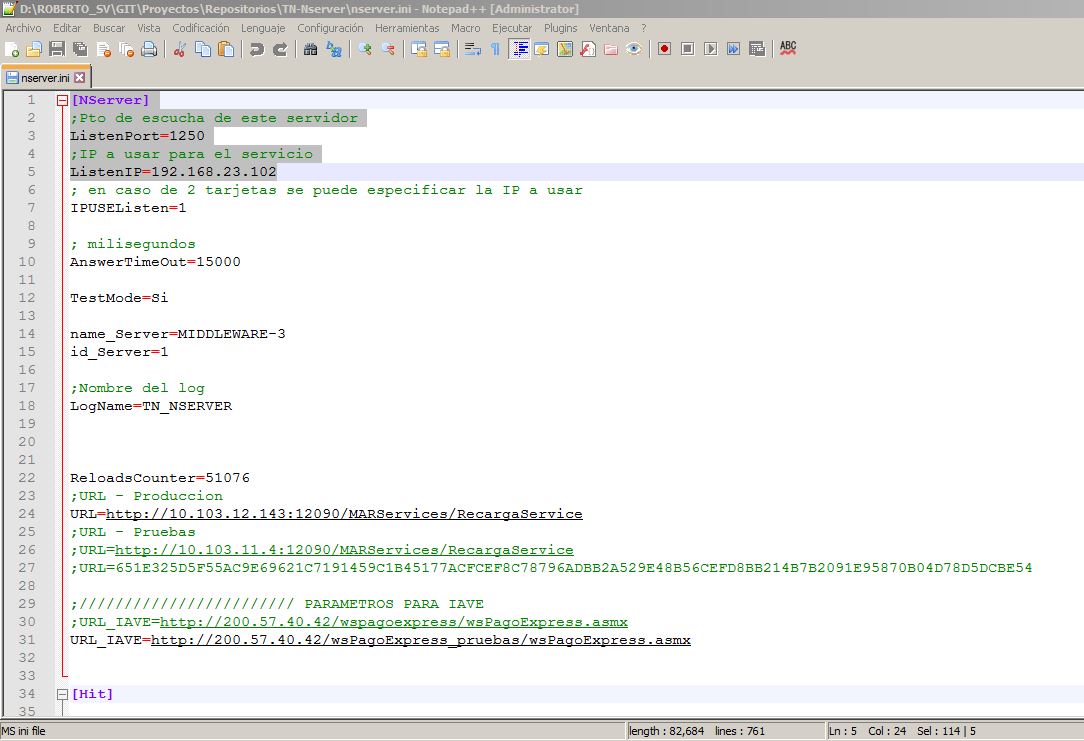1084x741 pixels.
Task: Open the ? help menu
Action: point(644,28)
